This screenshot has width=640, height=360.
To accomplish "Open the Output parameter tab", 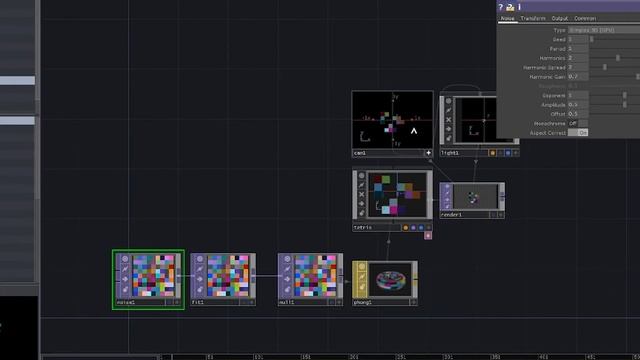I will [559, 18].
